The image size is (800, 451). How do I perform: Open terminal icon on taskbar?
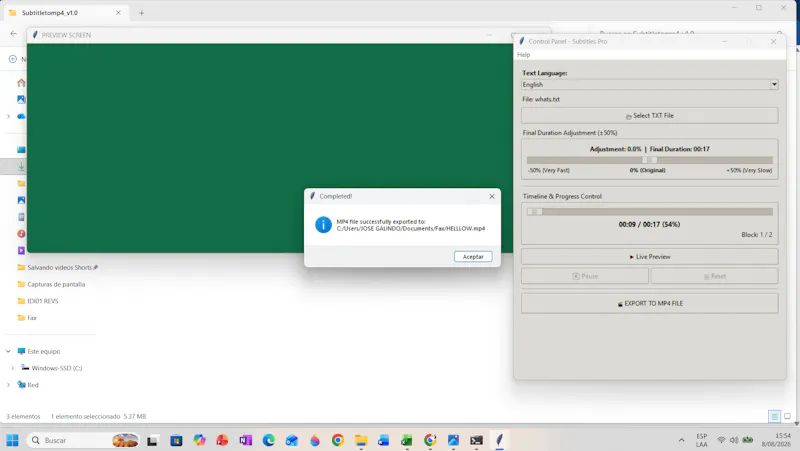[476, 440]
